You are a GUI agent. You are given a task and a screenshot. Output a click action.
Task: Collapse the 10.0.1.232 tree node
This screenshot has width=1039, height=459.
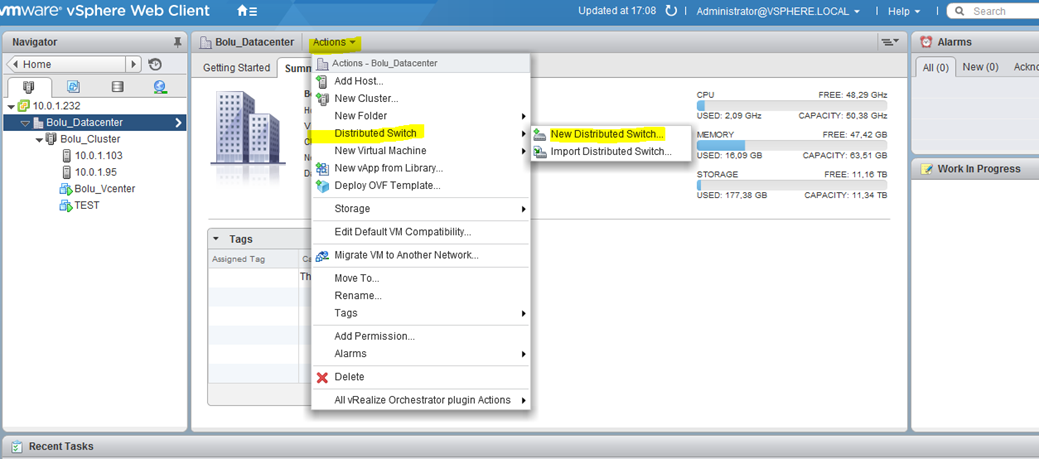pos(11,107)
